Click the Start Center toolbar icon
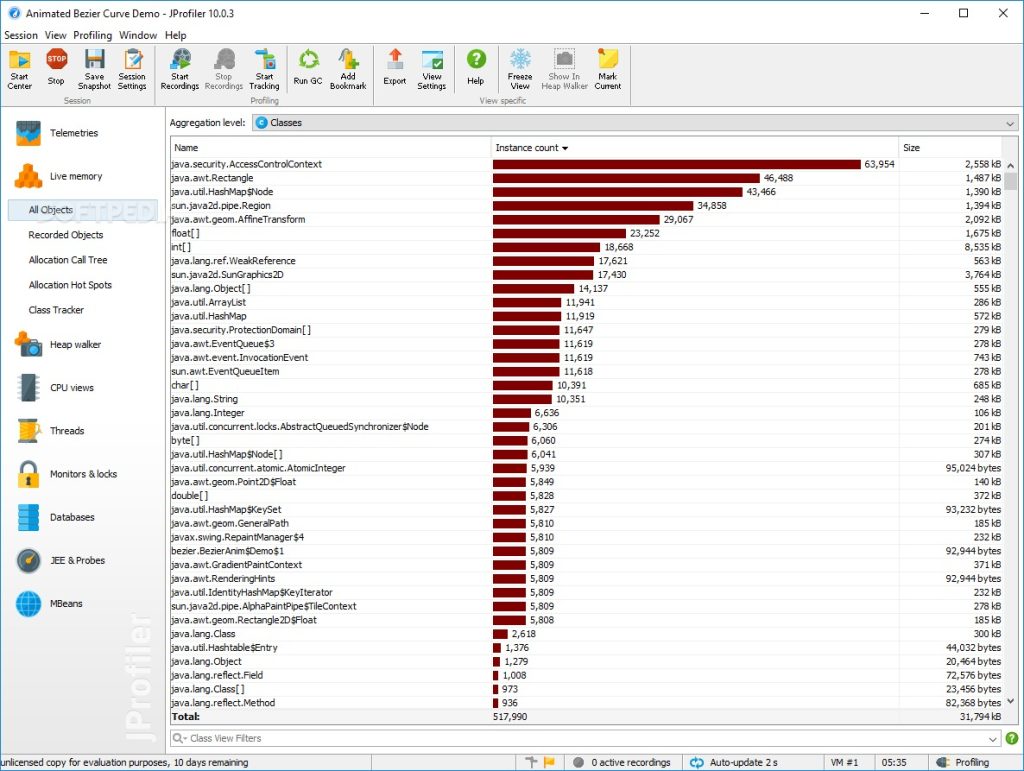This screenshot has height=771, width=1024. click(x=19, y=68)
